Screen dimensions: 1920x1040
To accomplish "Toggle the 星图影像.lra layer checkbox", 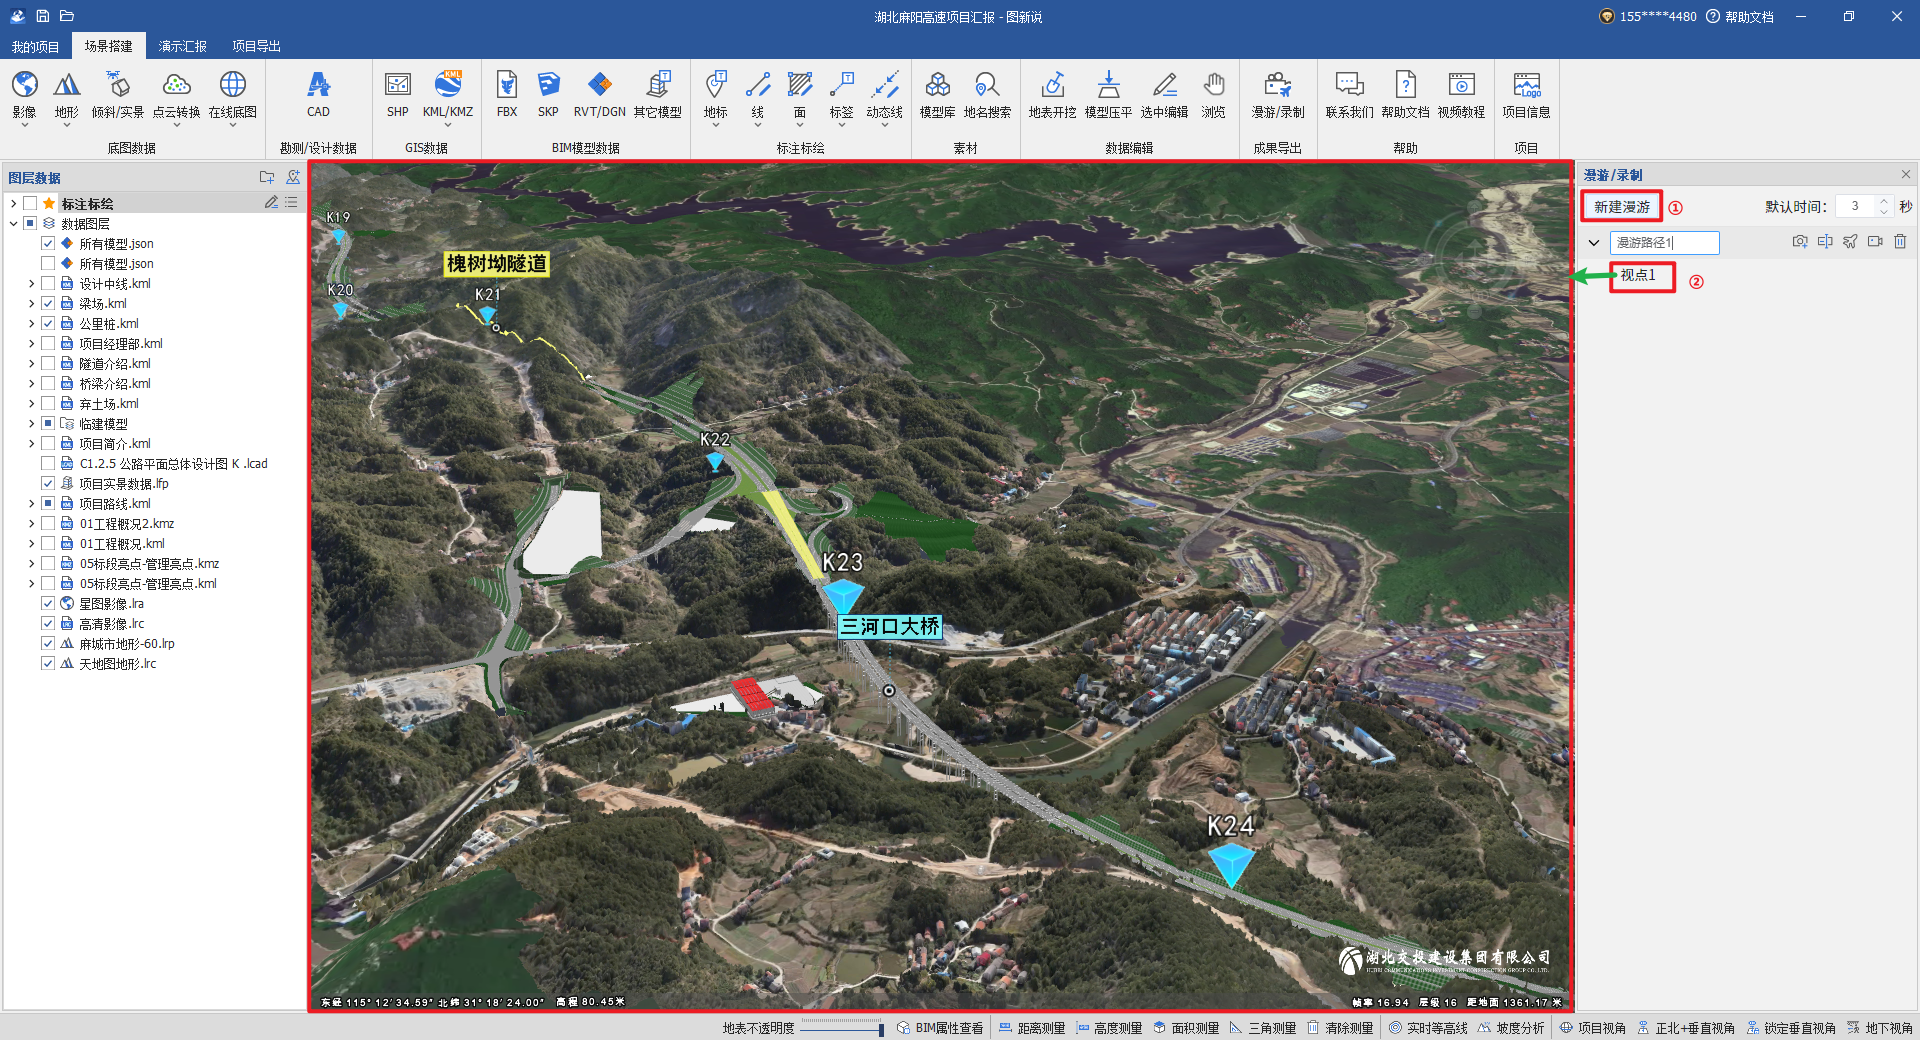I will (48, 604).
